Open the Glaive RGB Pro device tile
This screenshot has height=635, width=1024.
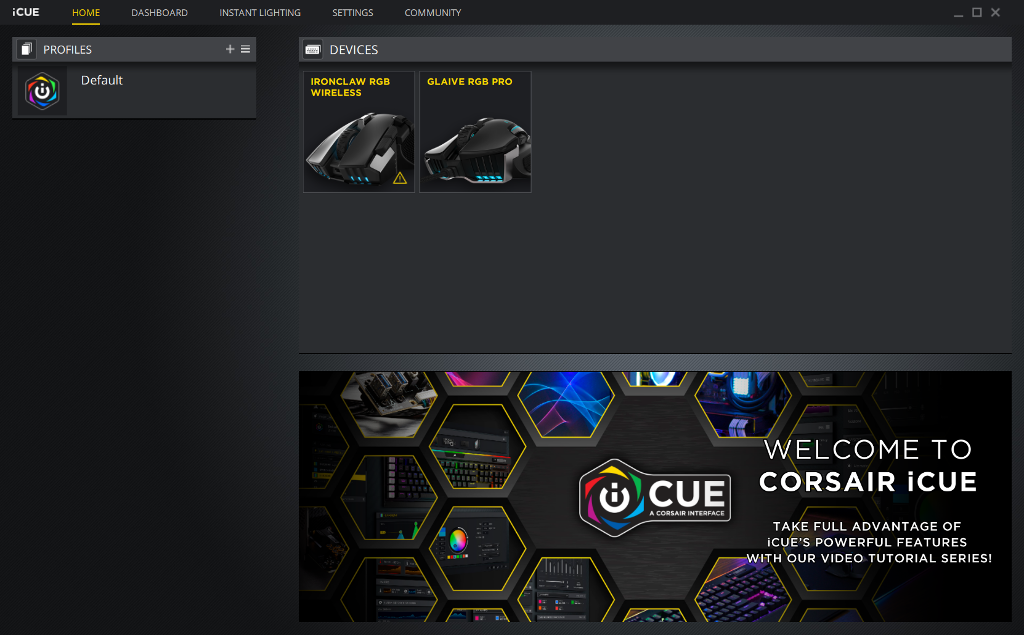(x=475, y=132)
